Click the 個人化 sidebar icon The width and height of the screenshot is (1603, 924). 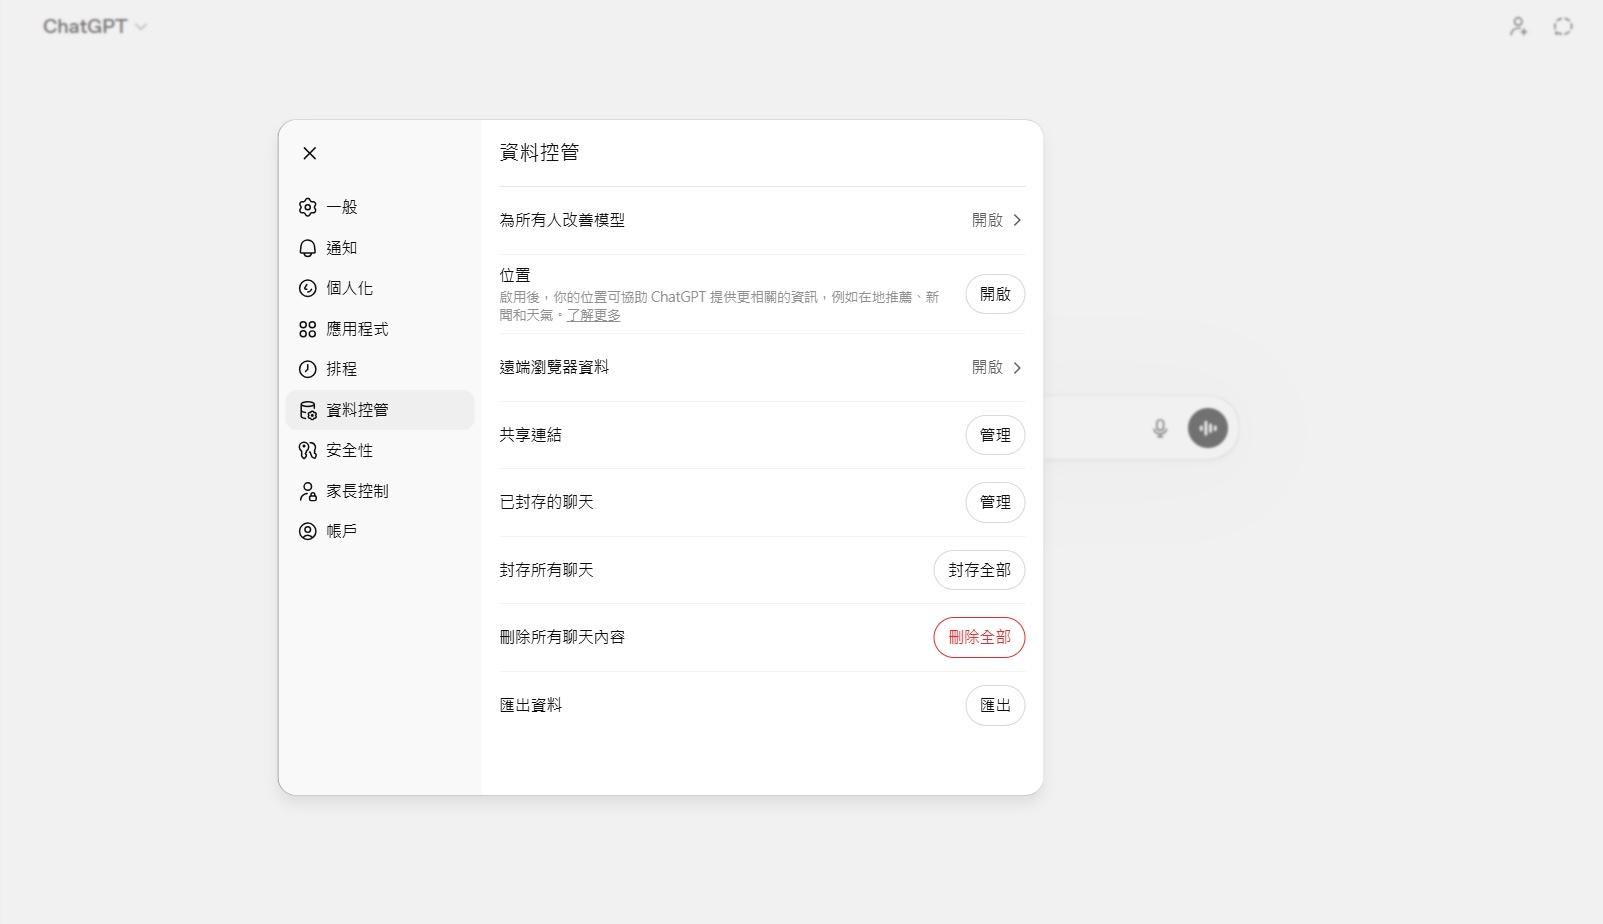tap(308, 288)
